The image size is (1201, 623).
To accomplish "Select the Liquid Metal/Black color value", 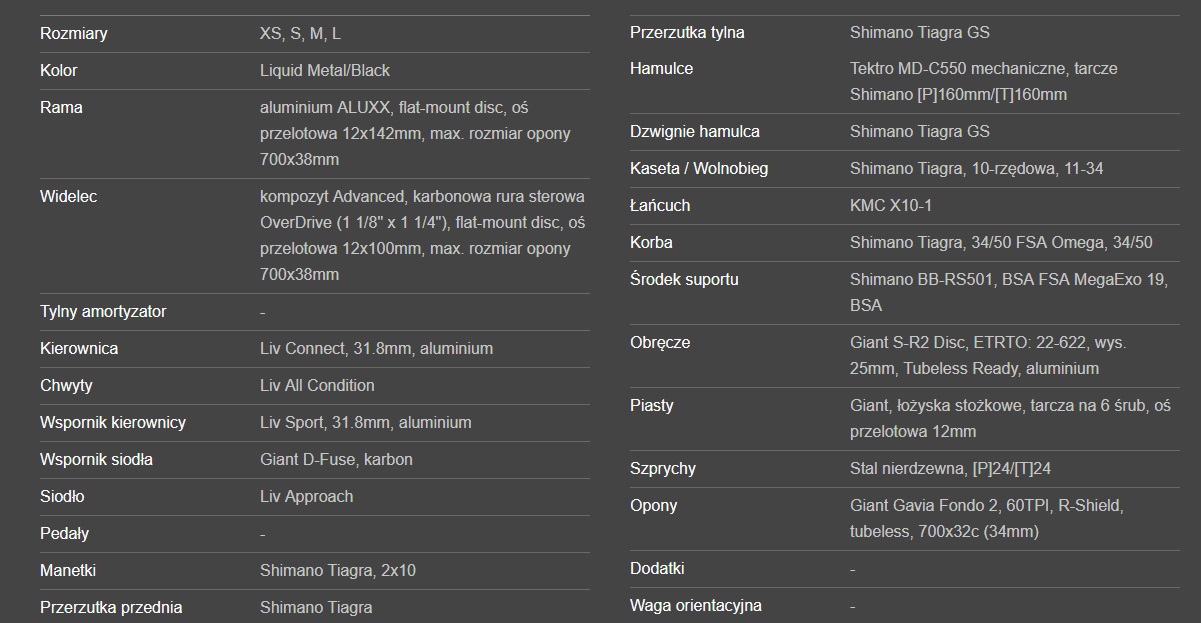I will (325, 70).
